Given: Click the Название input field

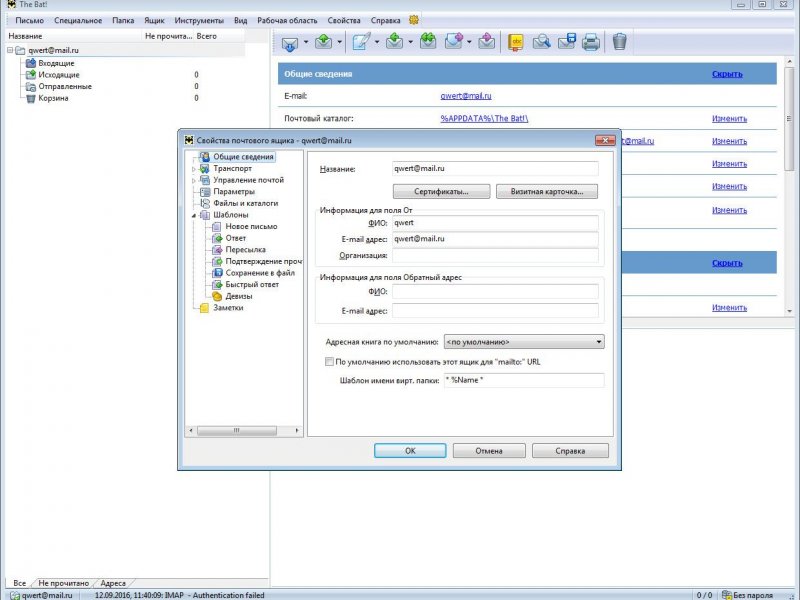Looking at the screenshot, I should [495, 168].
